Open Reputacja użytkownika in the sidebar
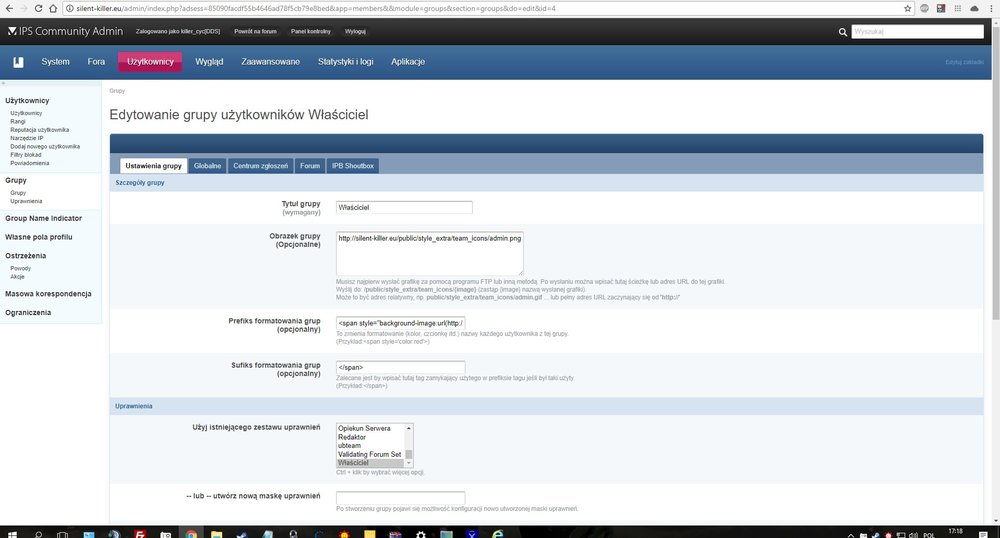 click(x=40, y=129)
